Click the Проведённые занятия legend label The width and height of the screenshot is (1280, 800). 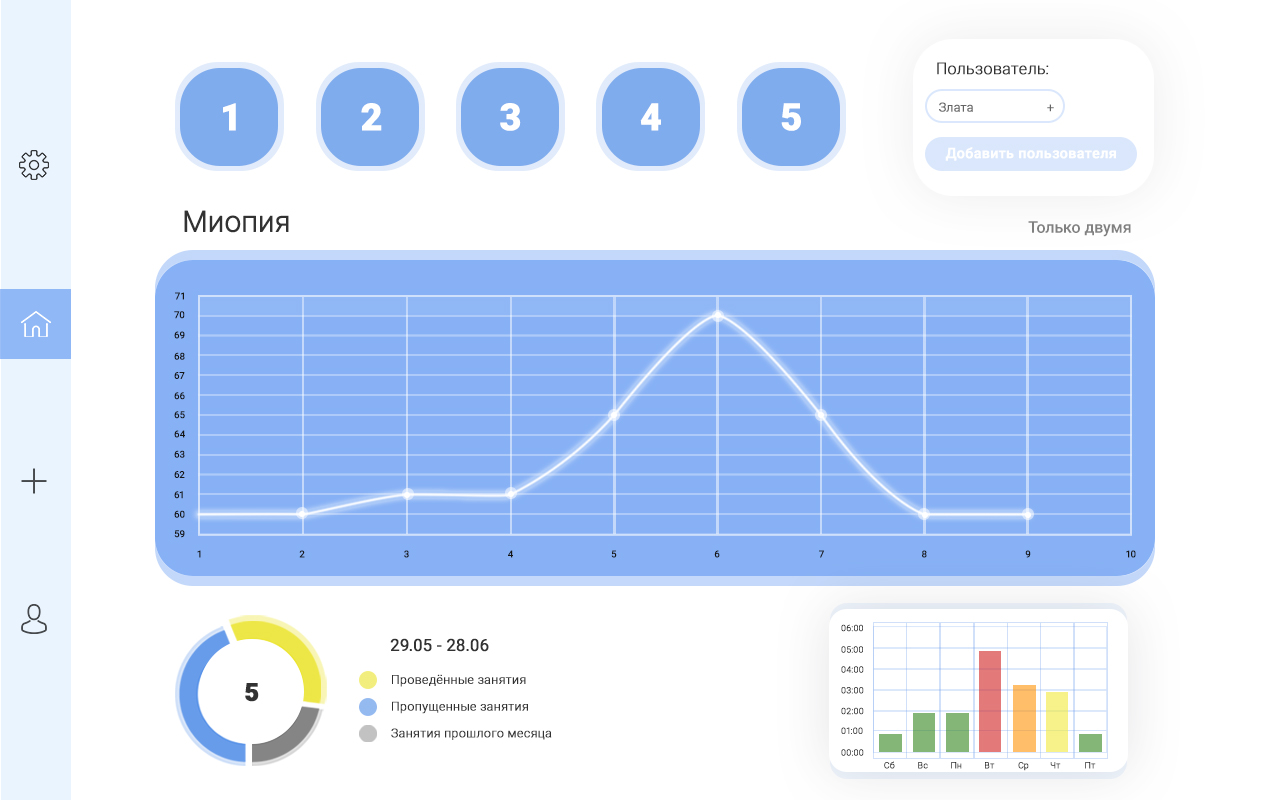(459, 680)
